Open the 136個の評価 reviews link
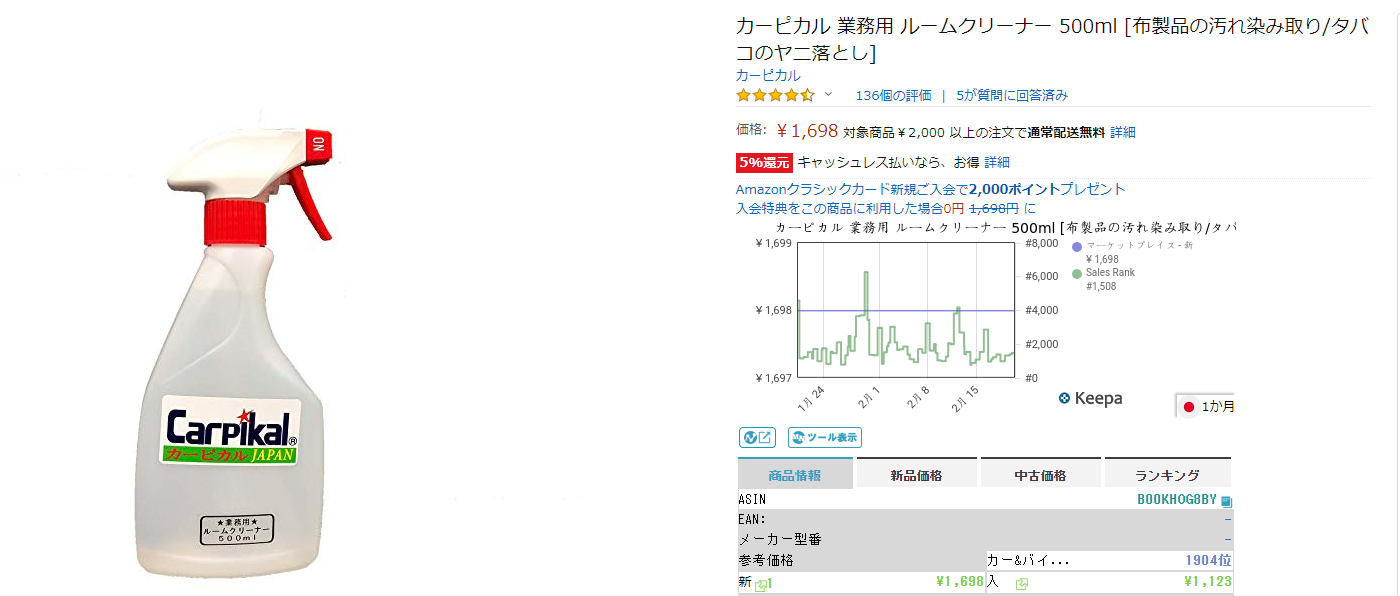Image resolution: width=1400 pixels, height=596 pixels. 893,96
